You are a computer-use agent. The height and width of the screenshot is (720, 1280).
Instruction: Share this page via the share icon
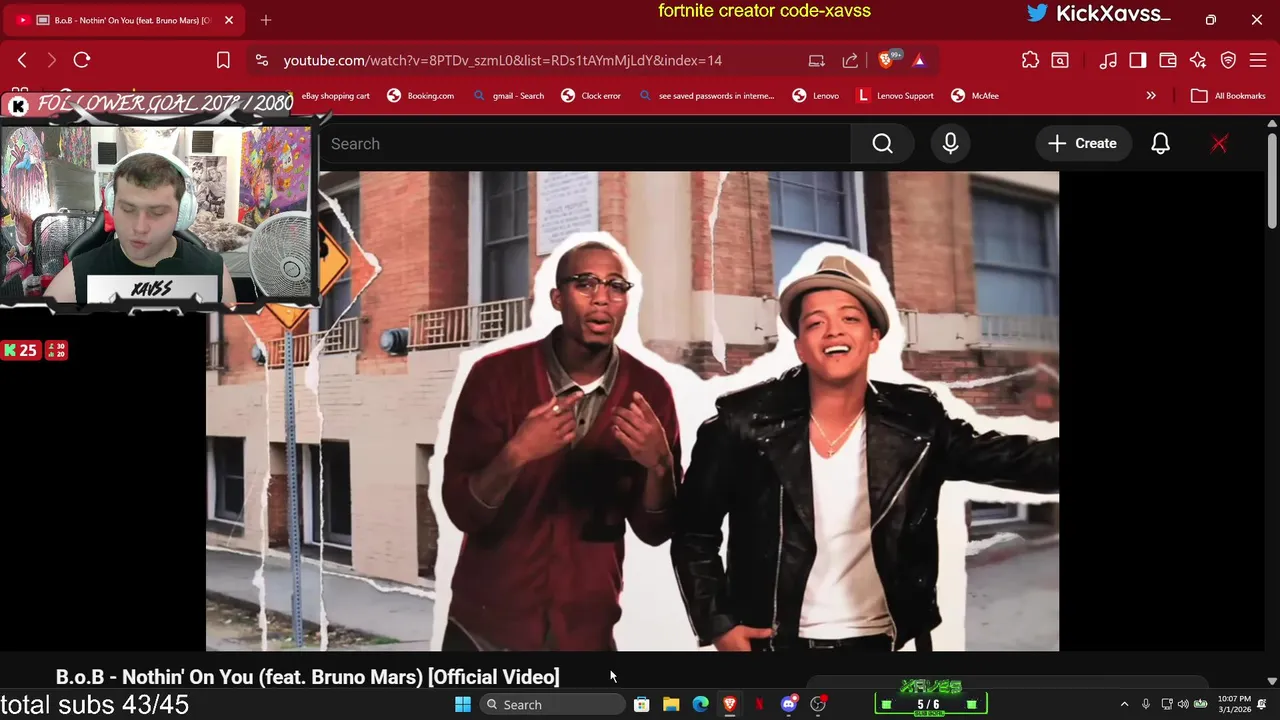(x=850, y=60)
